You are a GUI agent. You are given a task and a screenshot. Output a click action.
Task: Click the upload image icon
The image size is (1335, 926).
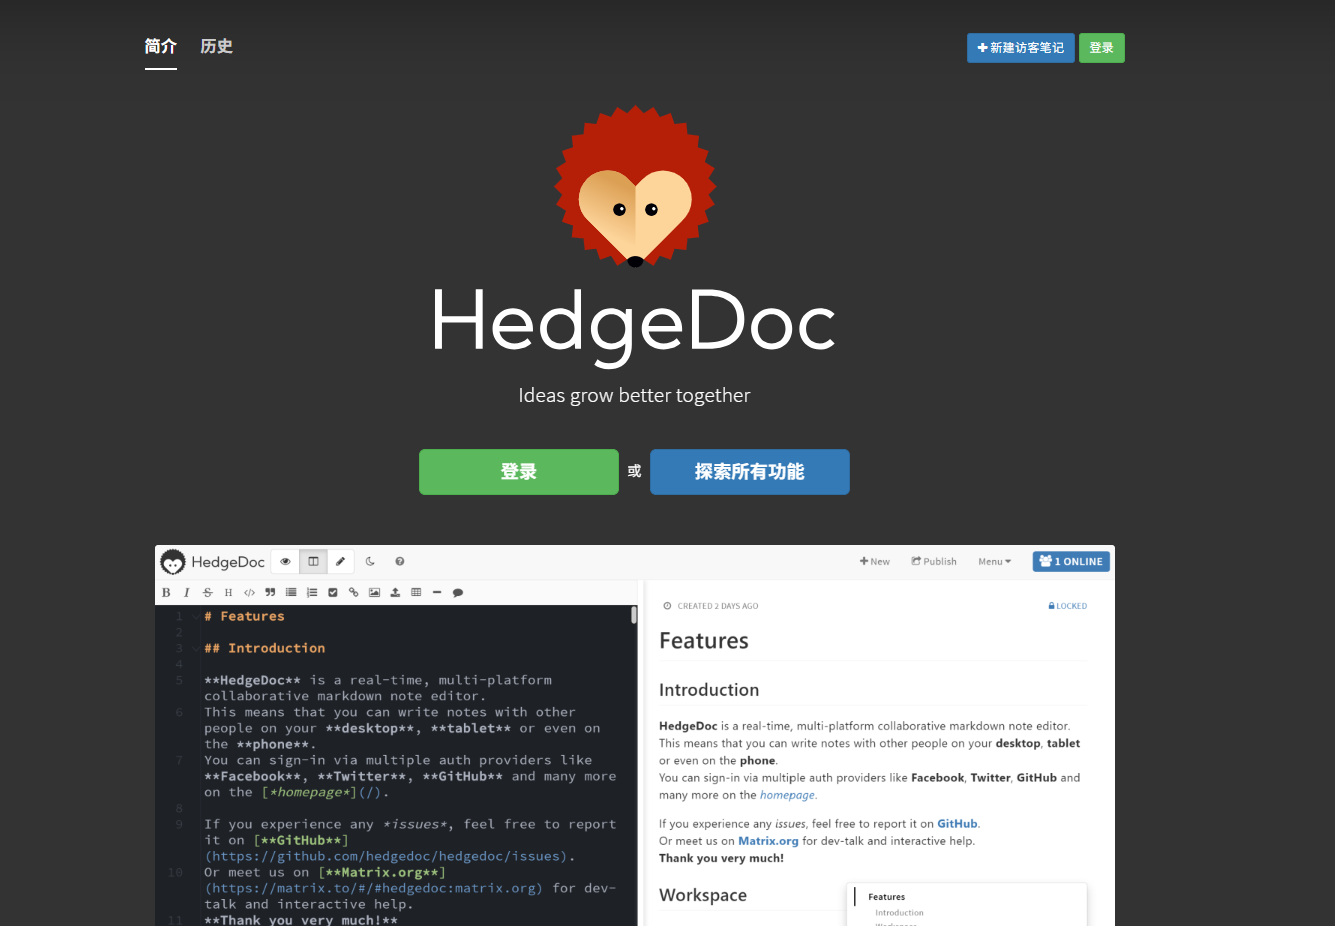click(x=395, y=593)
